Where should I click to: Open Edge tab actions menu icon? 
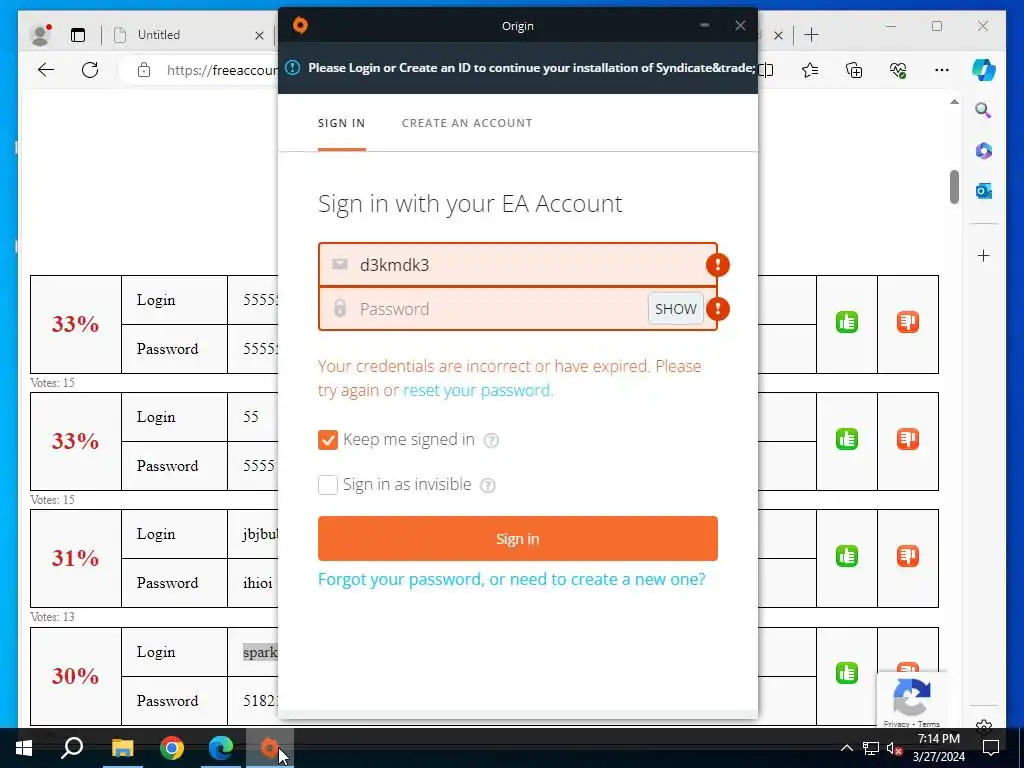(78, 35)
